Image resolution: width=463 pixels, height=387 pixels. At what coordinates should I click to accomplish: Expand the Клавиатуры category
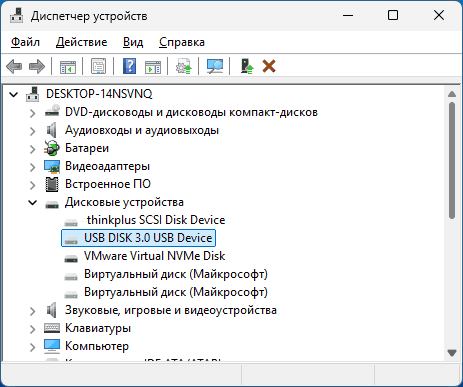tap(32, 329)
